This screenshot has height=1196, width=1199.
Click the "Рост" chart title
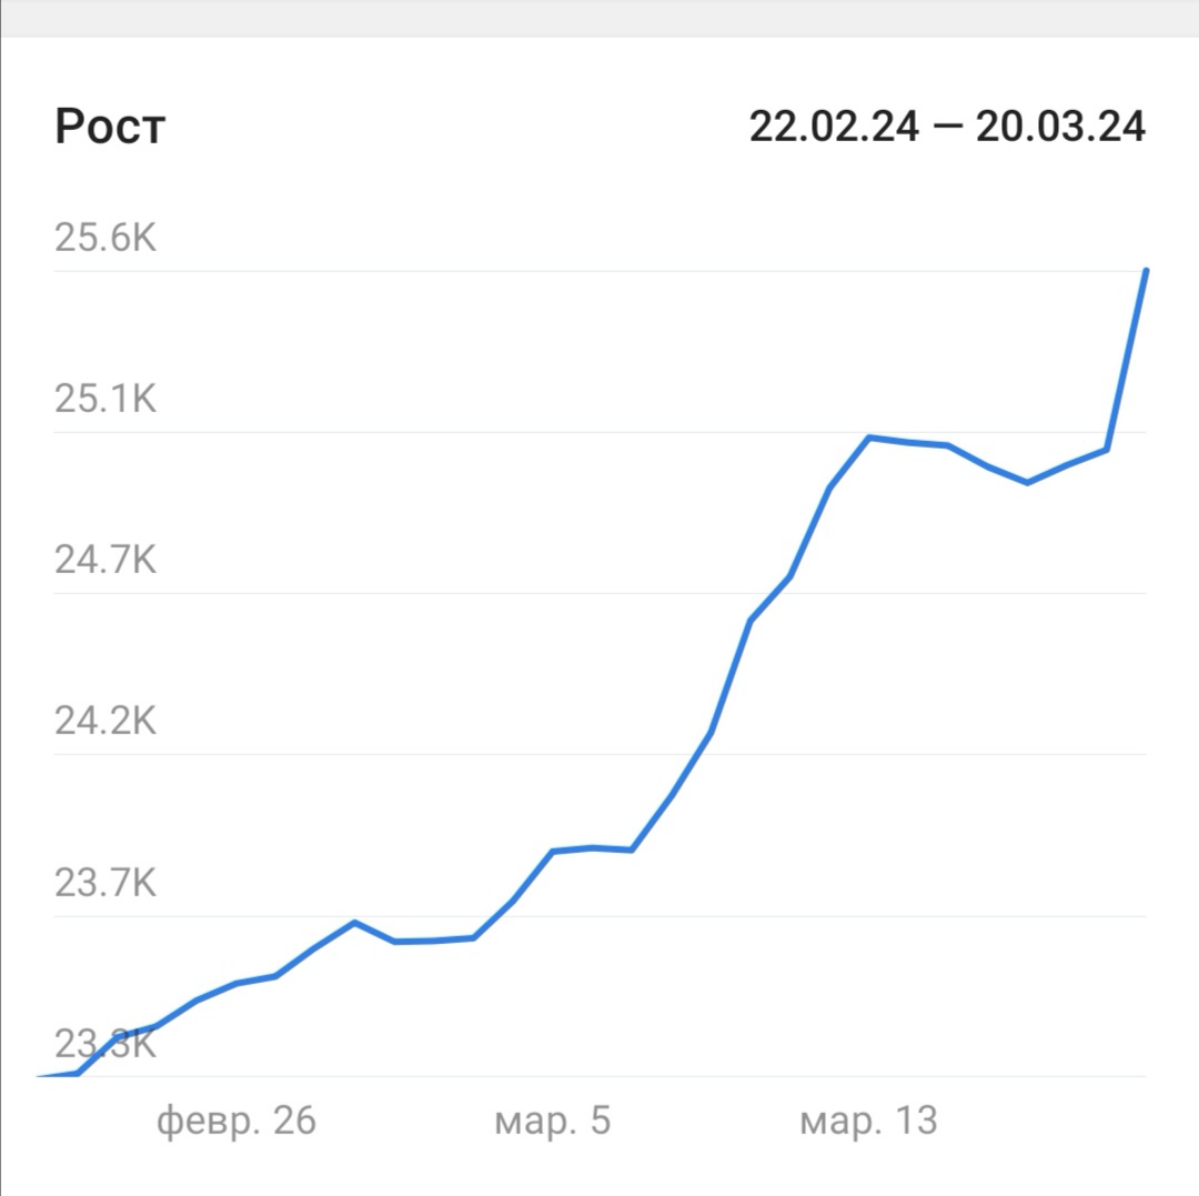(x=110, y=127)
